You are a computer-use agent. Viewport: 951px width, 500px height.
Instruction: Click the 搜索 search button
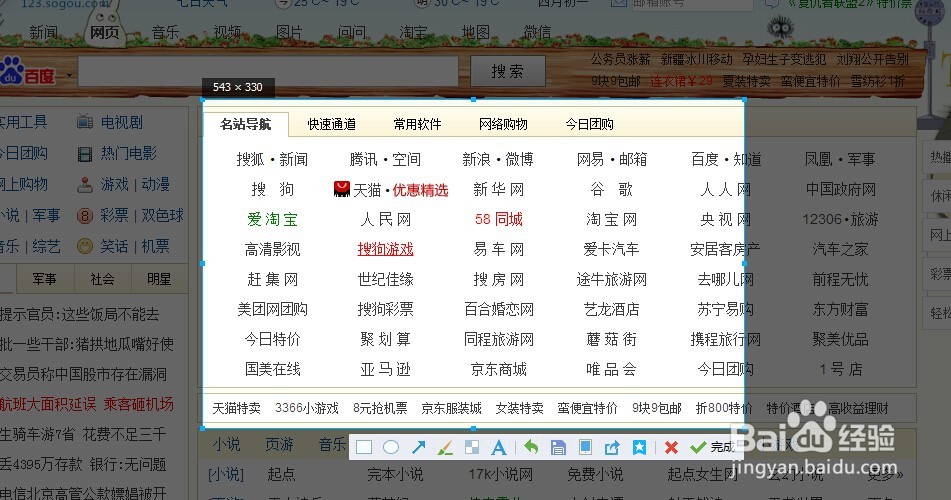[508, 72]
